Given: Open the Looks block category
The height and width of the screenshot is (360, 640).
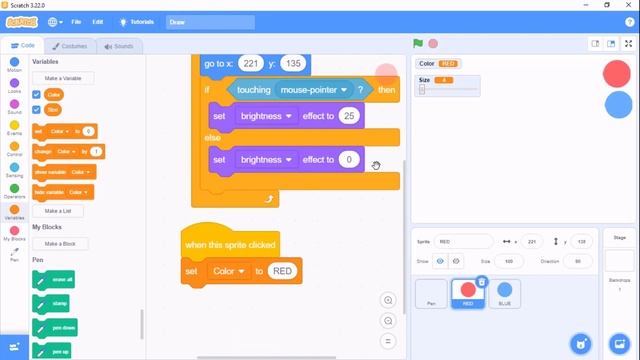Looking at the screenshot, I should 14,86.
